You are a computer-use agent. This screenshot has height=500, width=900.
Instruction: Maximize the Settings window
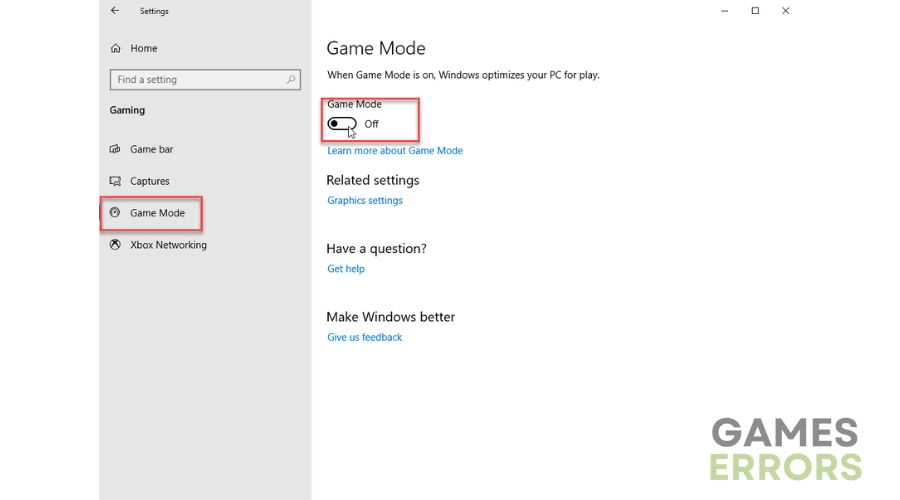click(x=755, y=11)
